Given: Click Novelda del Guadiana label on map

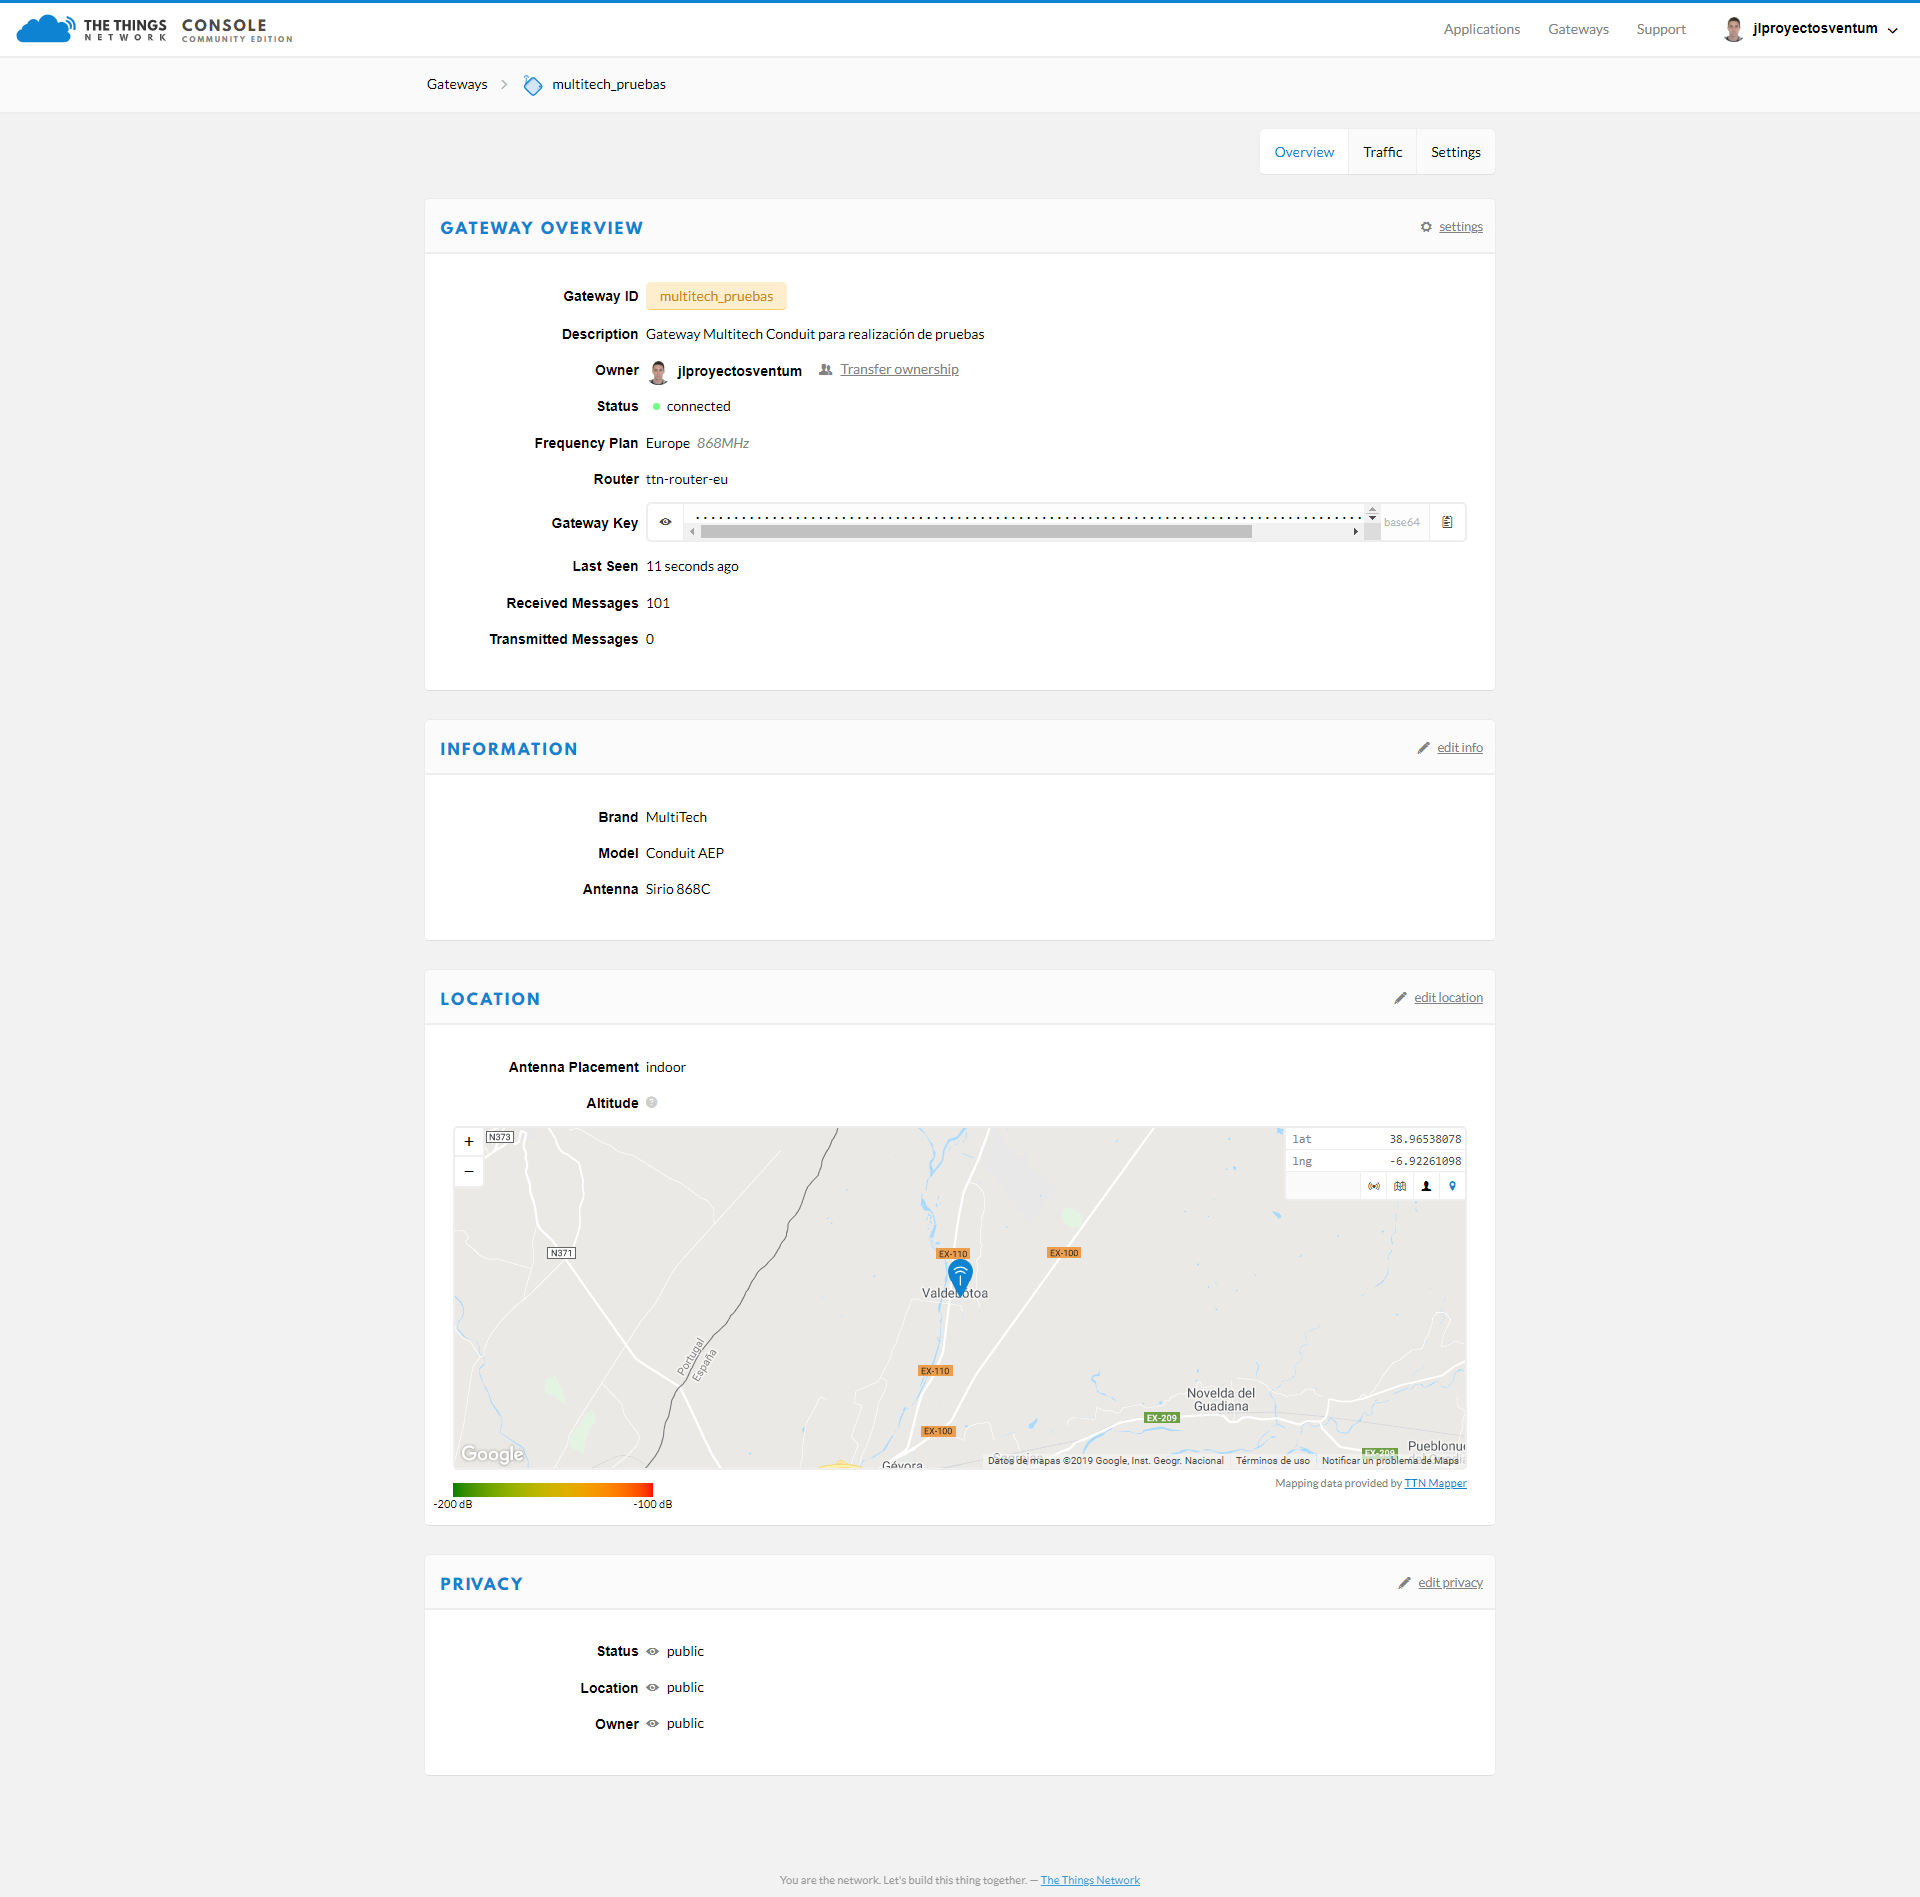Looking at the screenshot, I should point(1220,1400).
